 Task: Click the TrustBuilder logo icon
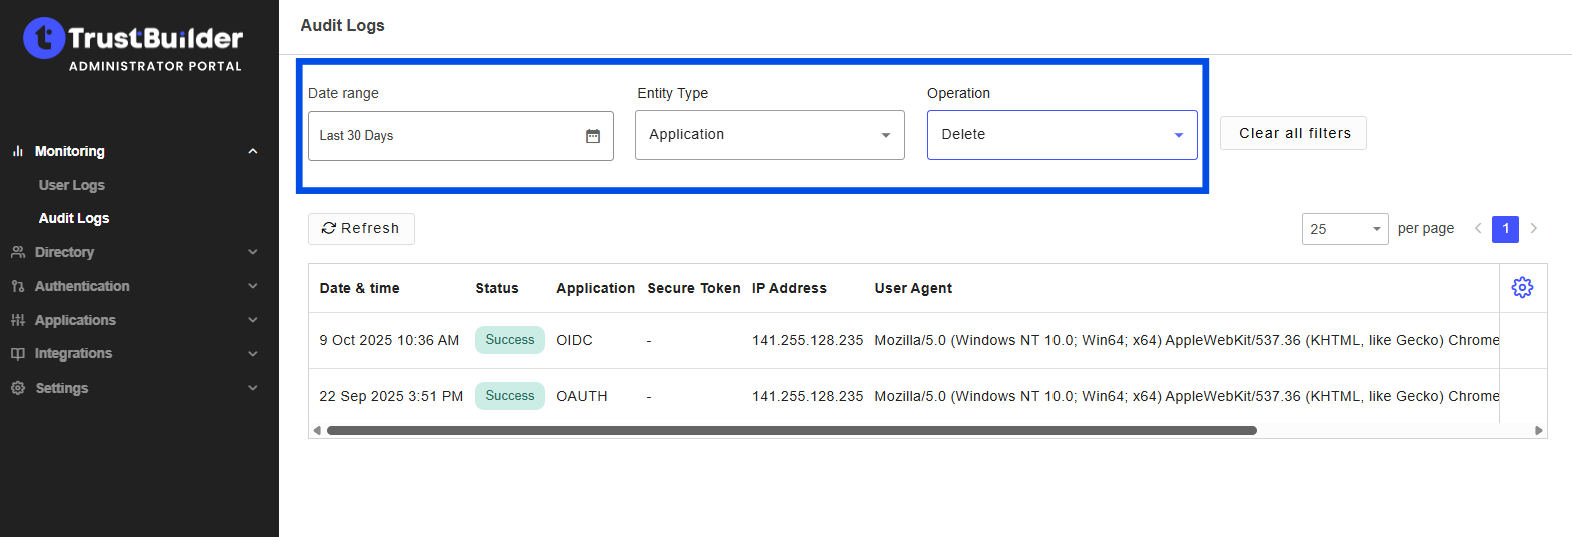44,38
